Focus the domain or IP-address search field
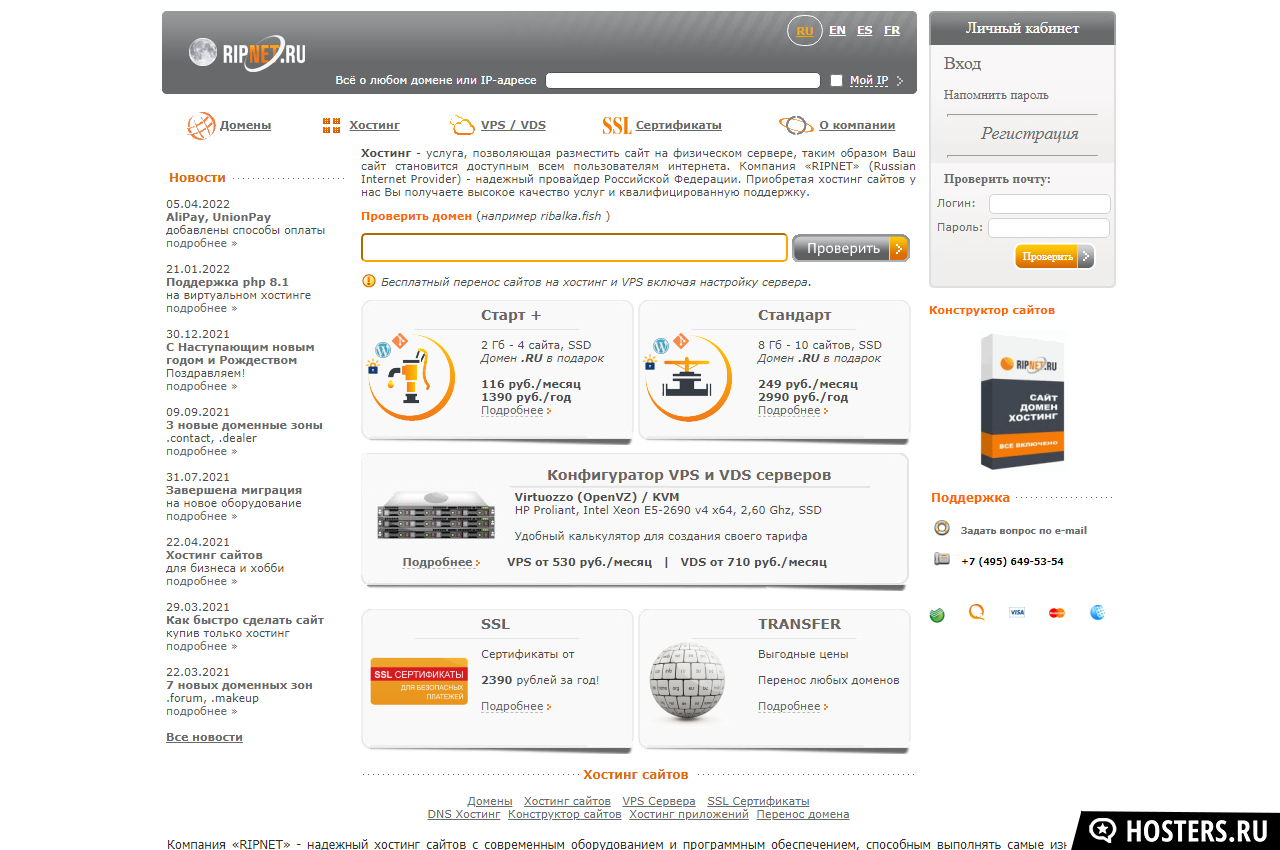 683,81
